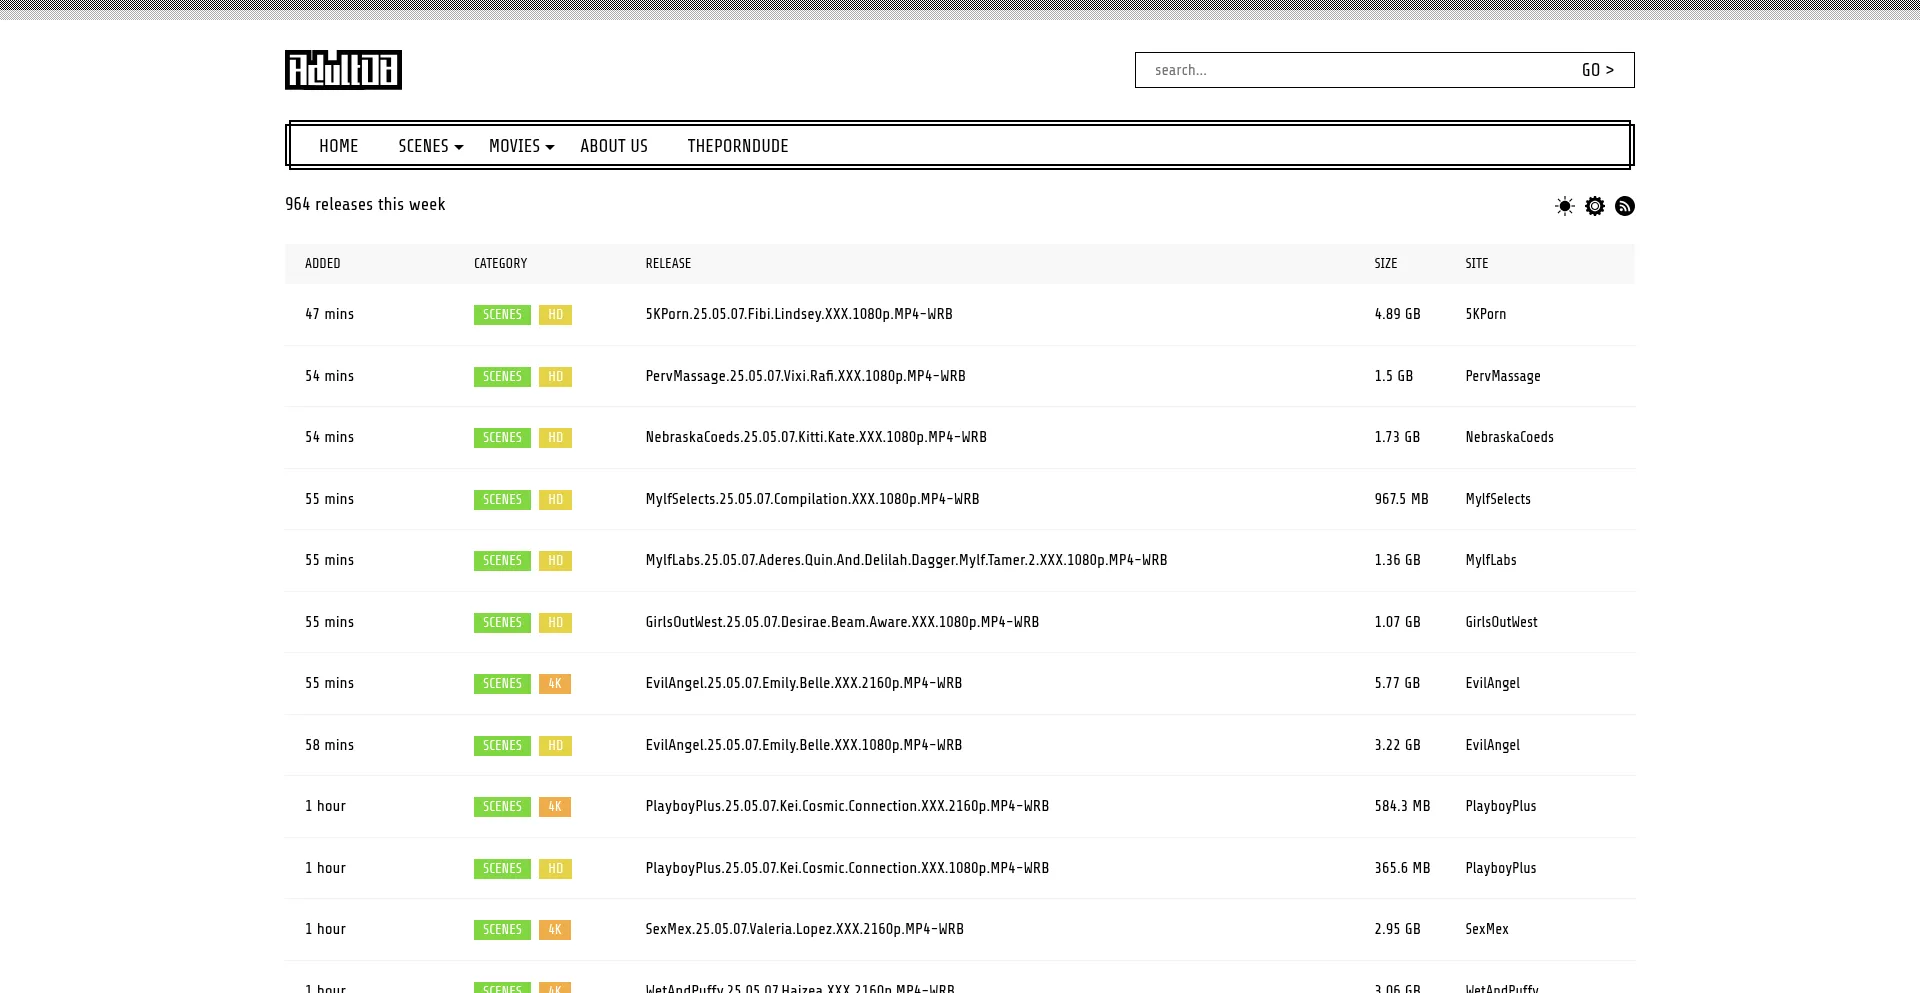Select the 5KPorn site link
Viewport: 1920px width, 993px height.
click(1485, 314)
